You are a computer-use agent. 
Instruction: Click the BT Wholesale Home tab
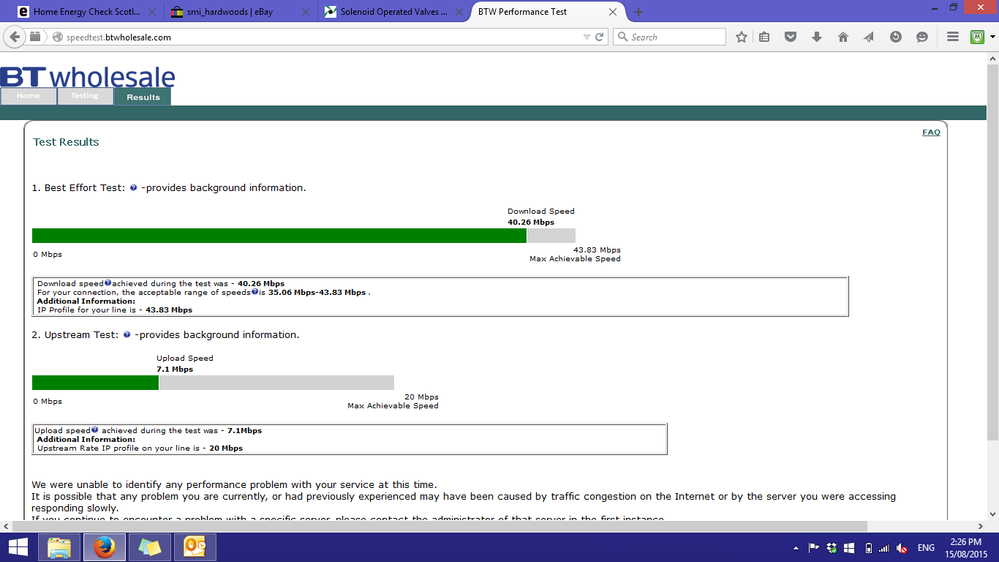(x=28, y=96)
